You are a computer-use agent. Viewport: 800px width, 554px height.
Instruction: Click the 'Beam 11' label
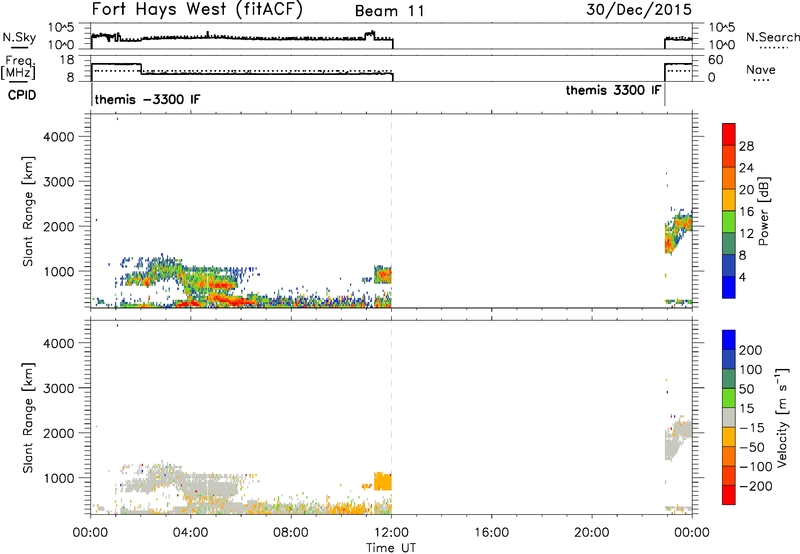pos(389,11)
